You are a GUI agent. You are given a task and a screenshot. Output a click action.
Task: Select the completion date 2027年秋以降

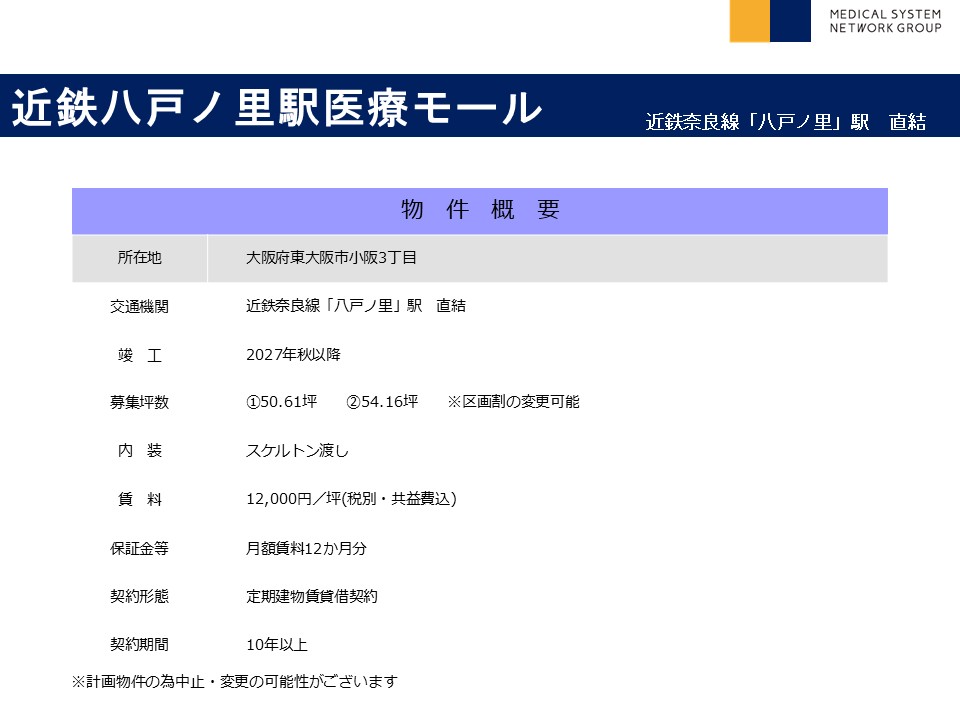pyautogui.click(x=293, y=354)
